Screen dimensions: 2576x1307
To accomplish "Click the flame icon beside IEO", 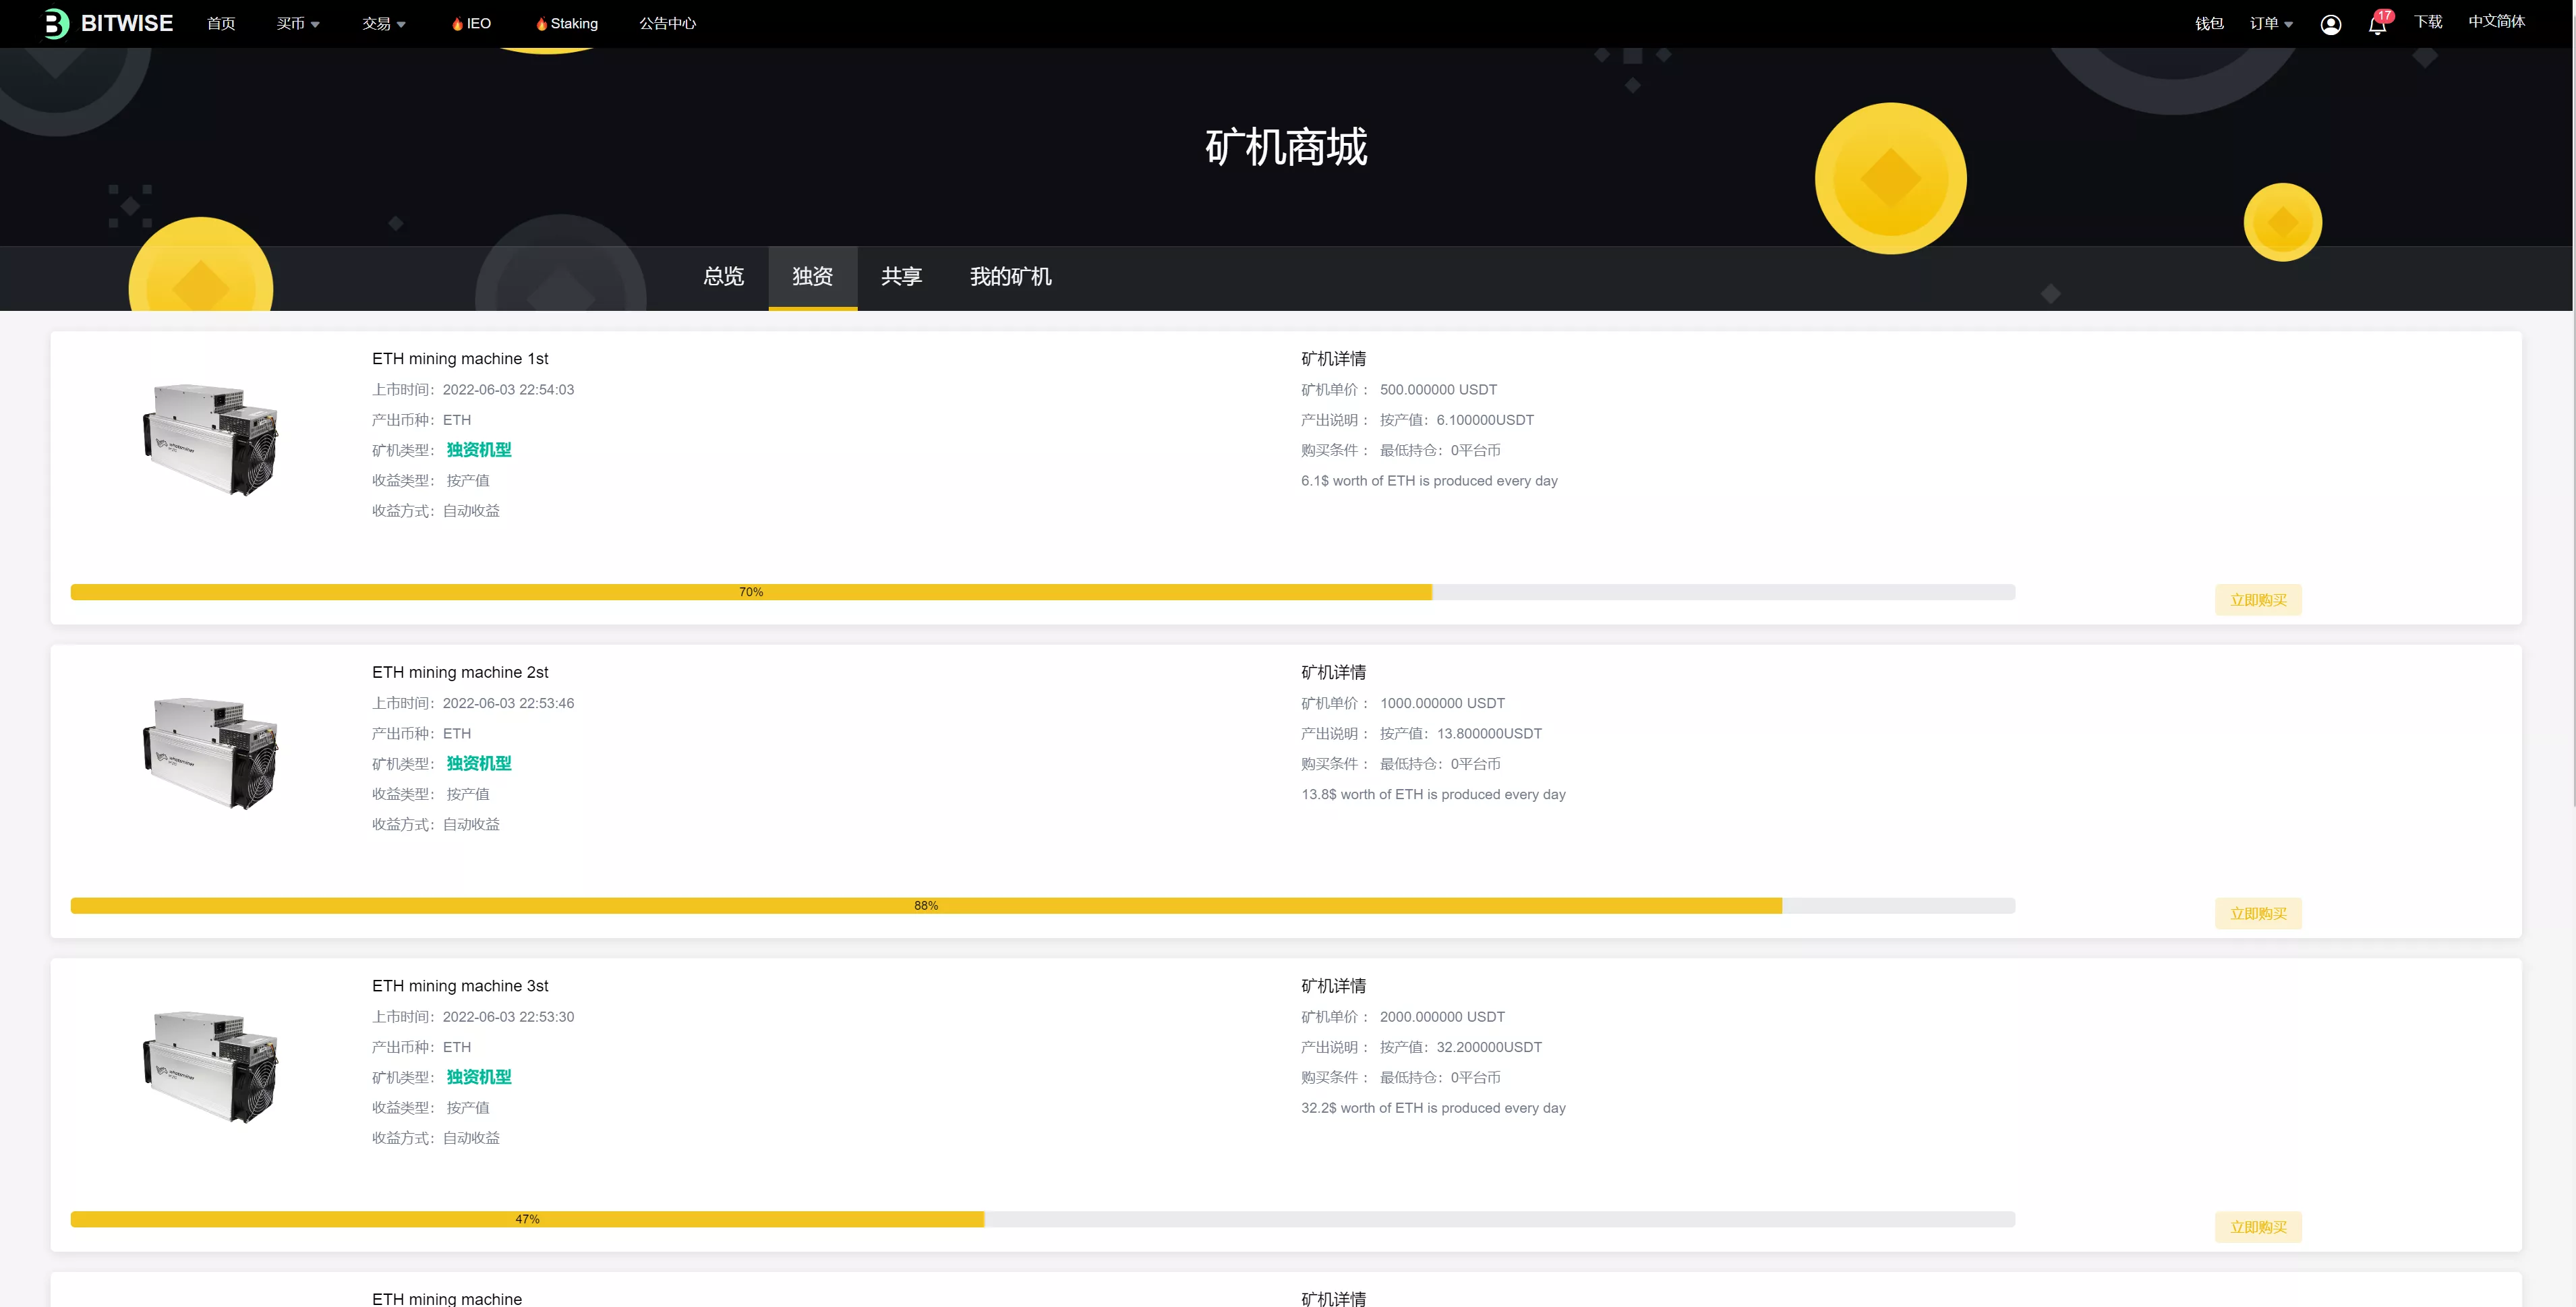I will [x=457, y=24].
